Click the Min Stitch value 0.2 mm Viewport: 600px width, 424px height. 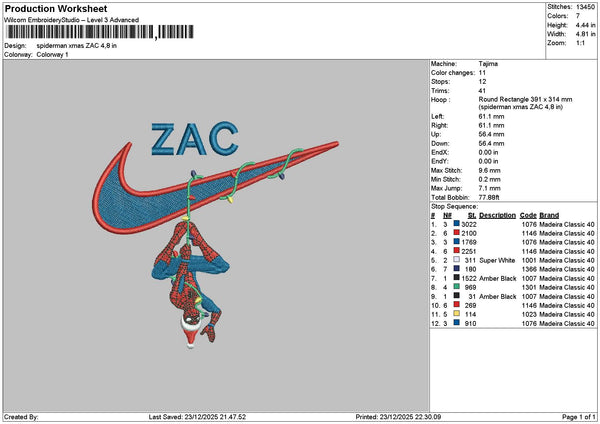point(489,179)
